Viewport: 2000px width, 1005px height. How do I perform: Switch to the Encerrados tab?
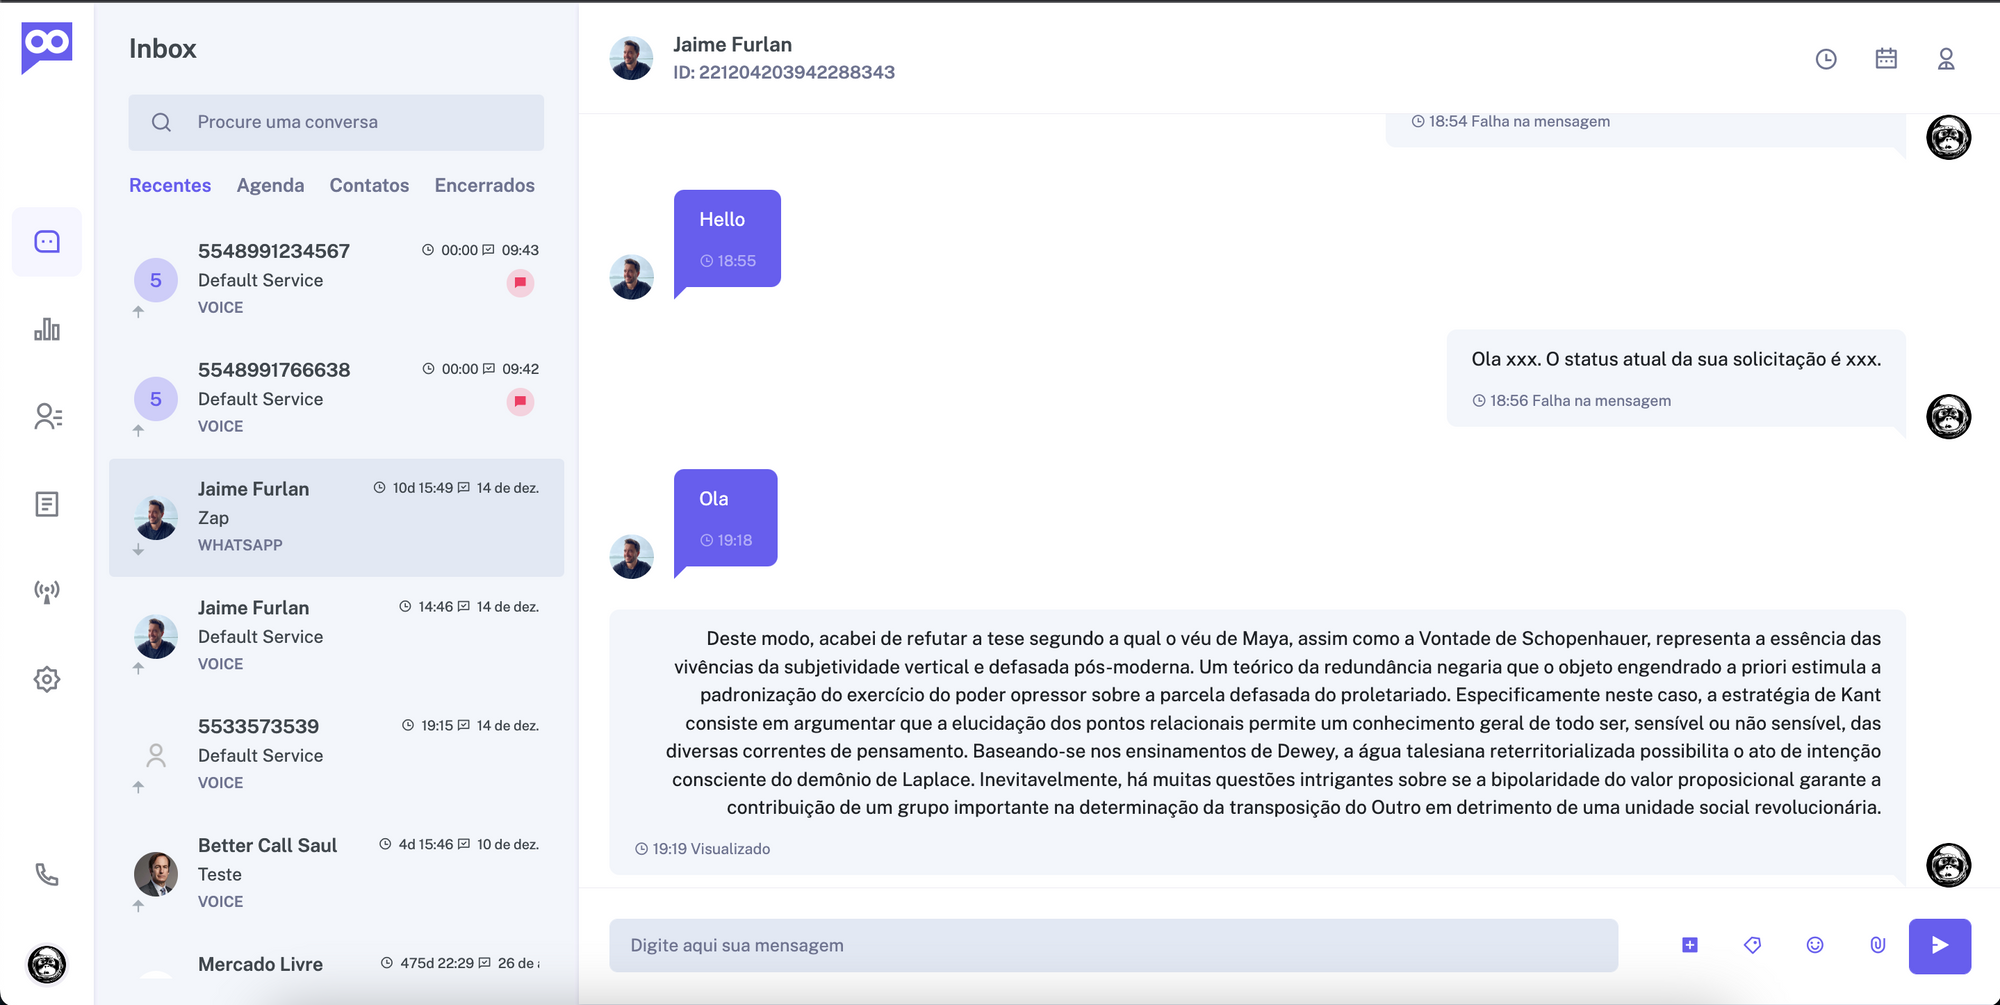coord(484,185)
